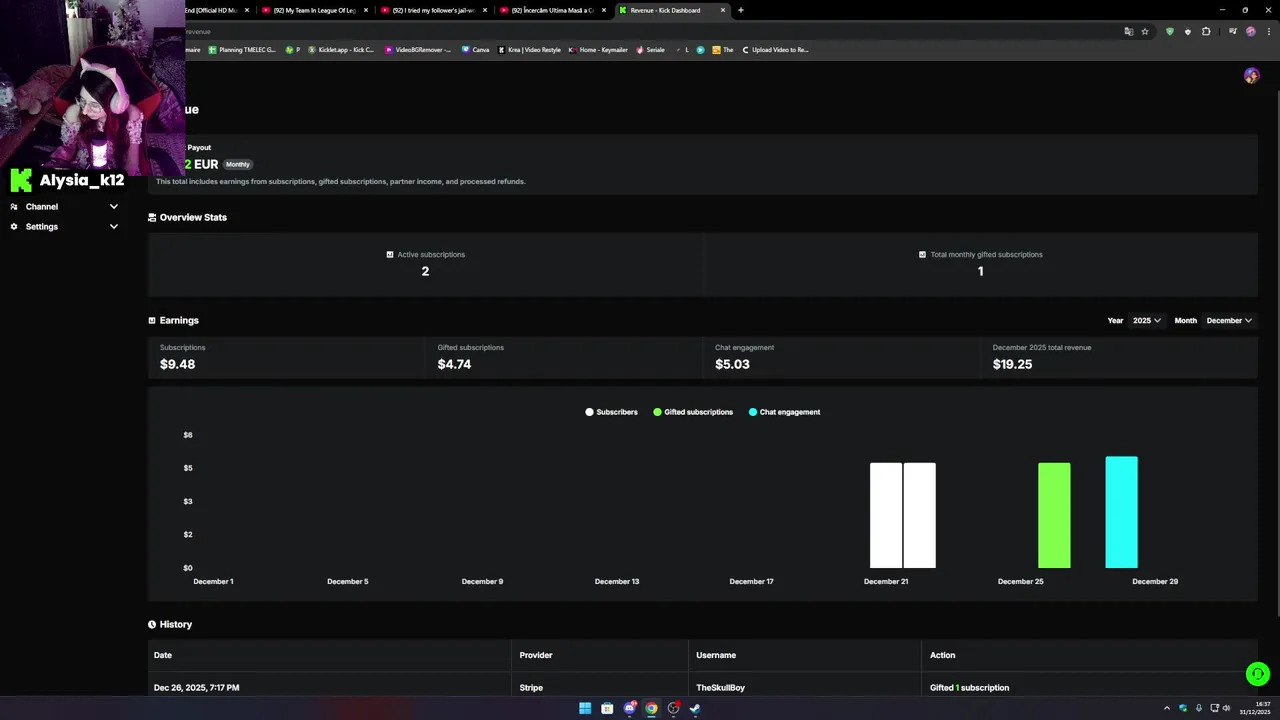Click the Channel sidebar icon

[14, 207]
